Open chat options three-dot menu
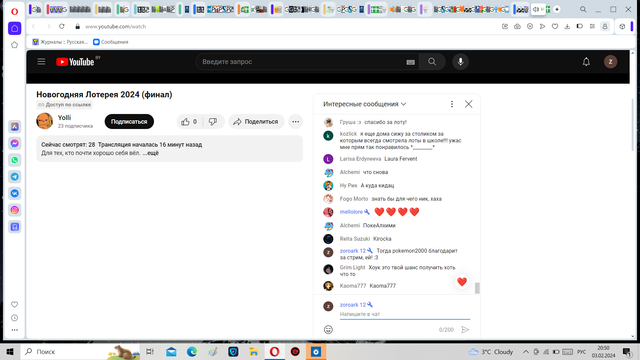This screenshot has width=640, height=360. click(x=452, y=104)
